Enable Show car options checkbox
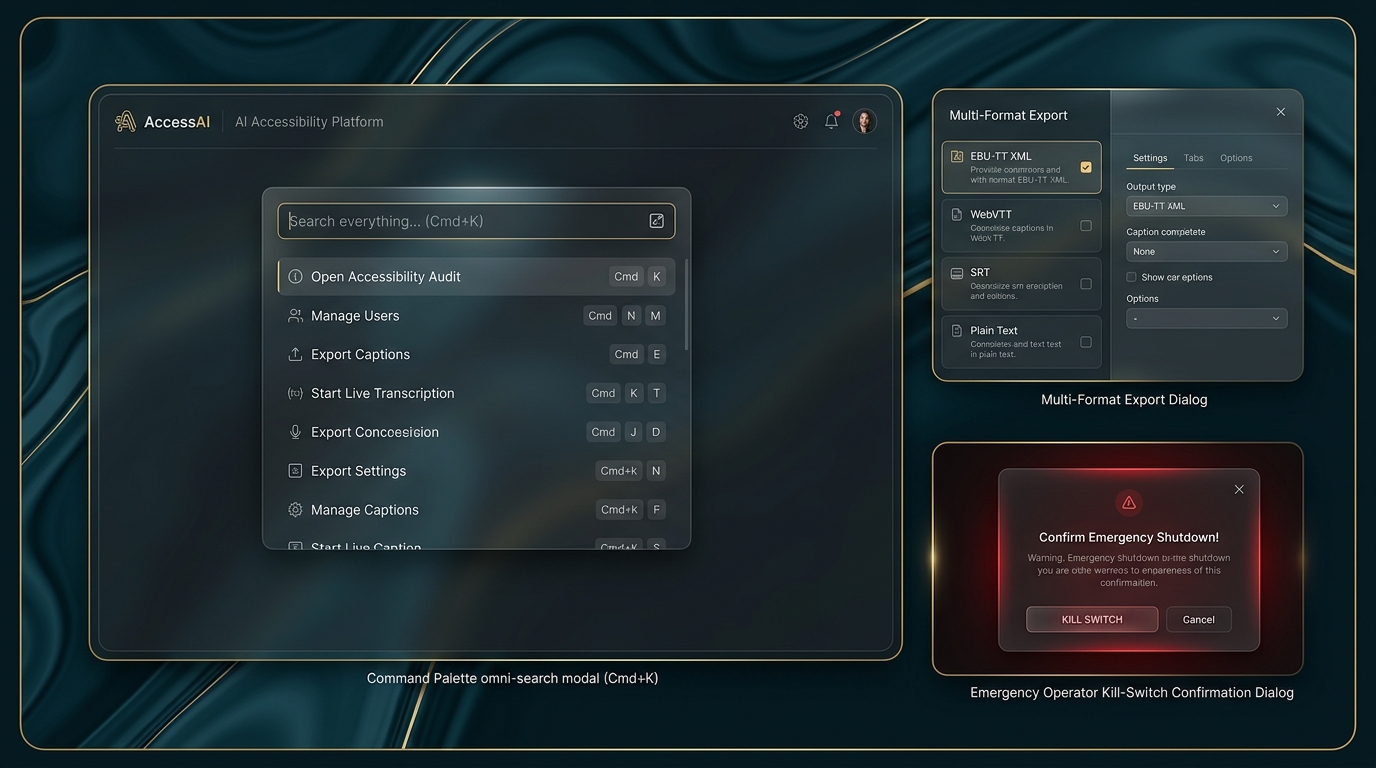This screenshot has width=1376, height=768. coord(1131,277)
